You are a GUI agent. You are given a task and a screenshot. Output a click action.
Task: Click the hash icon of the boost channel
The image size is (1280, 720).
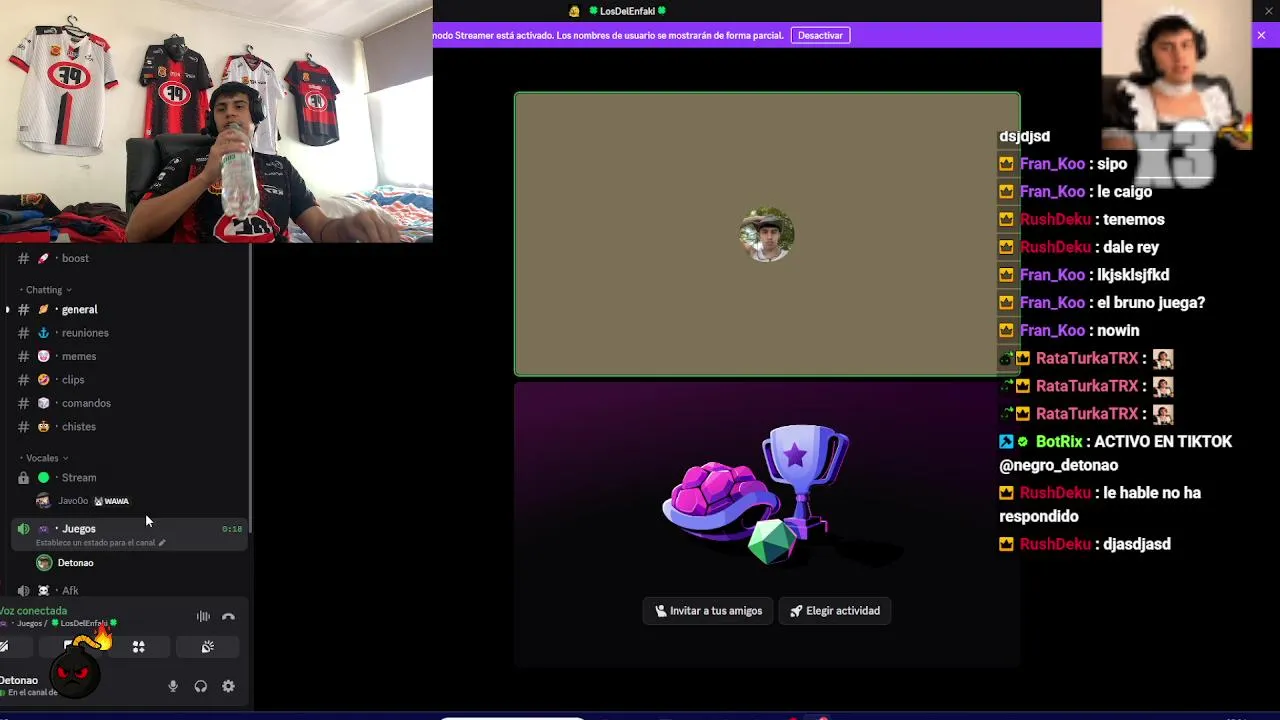click(23, 258)
